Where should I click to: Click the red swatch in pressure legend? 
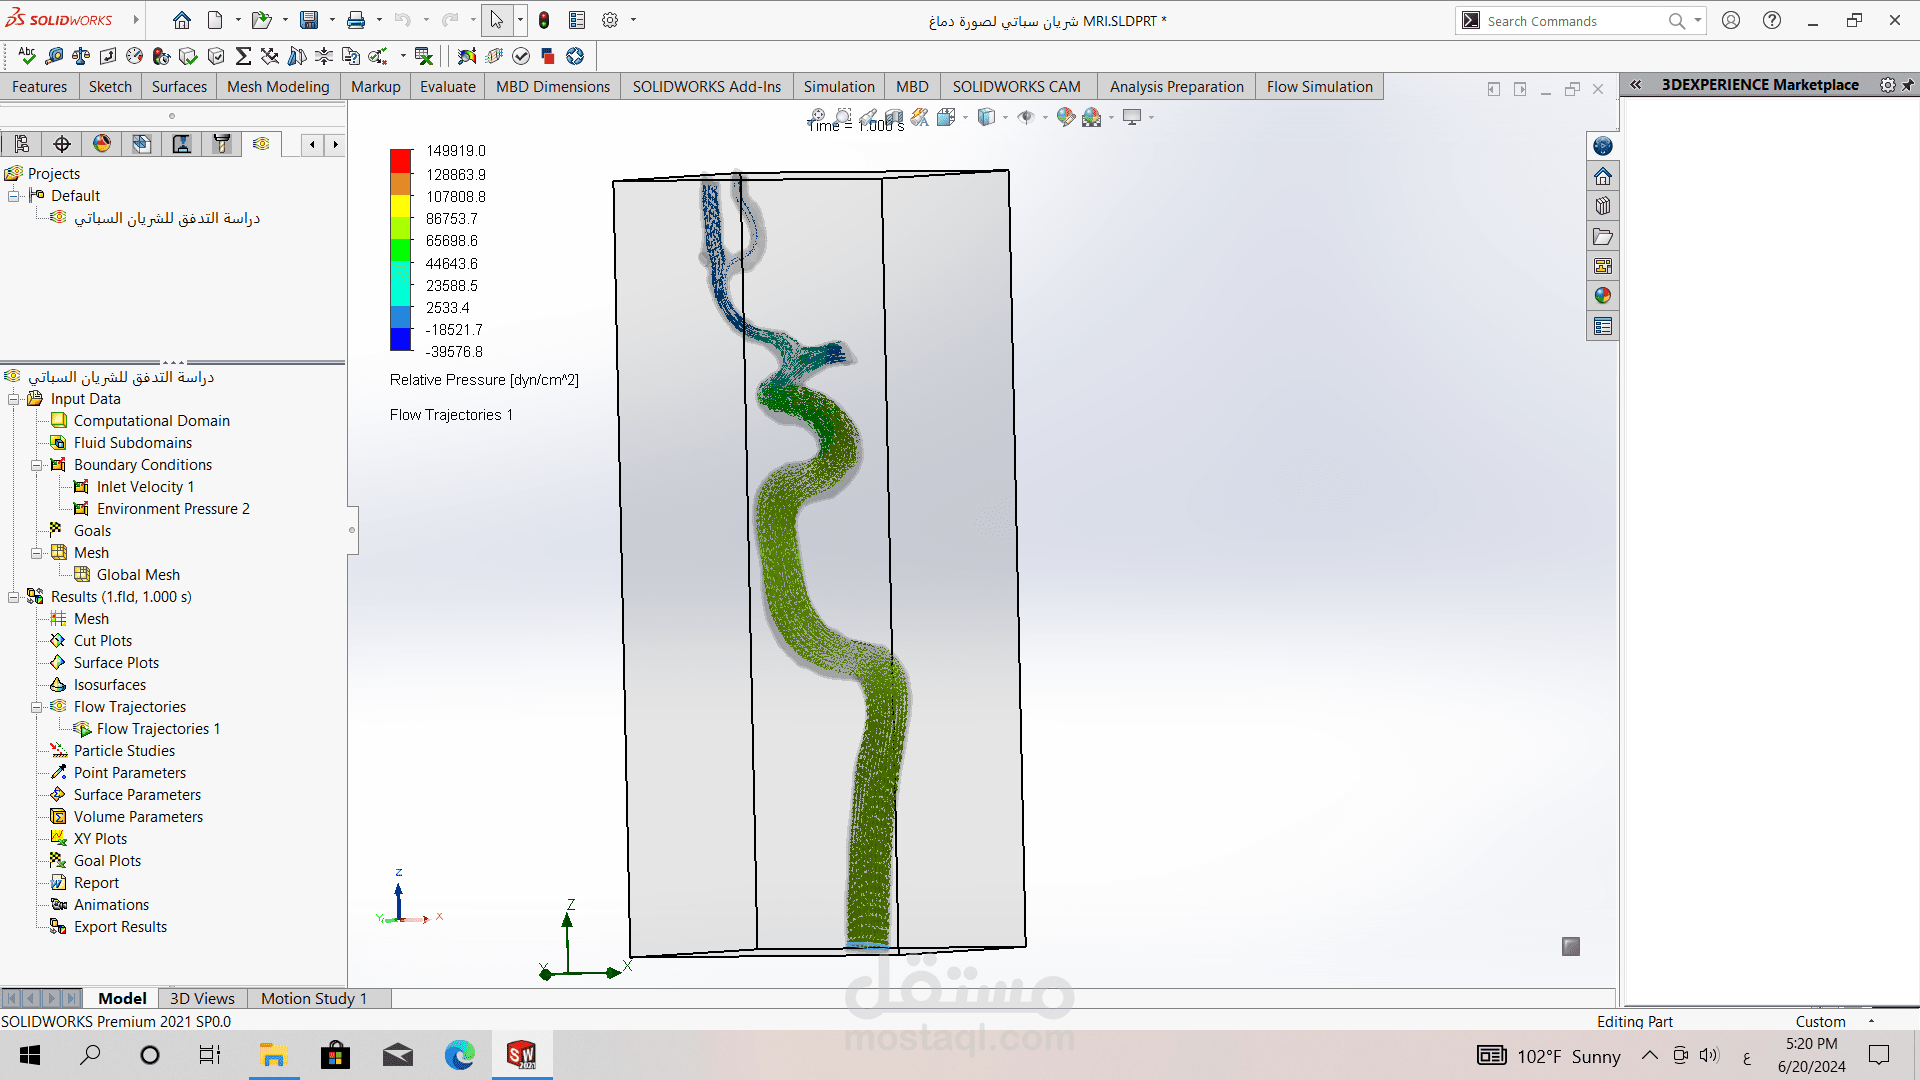400,160
